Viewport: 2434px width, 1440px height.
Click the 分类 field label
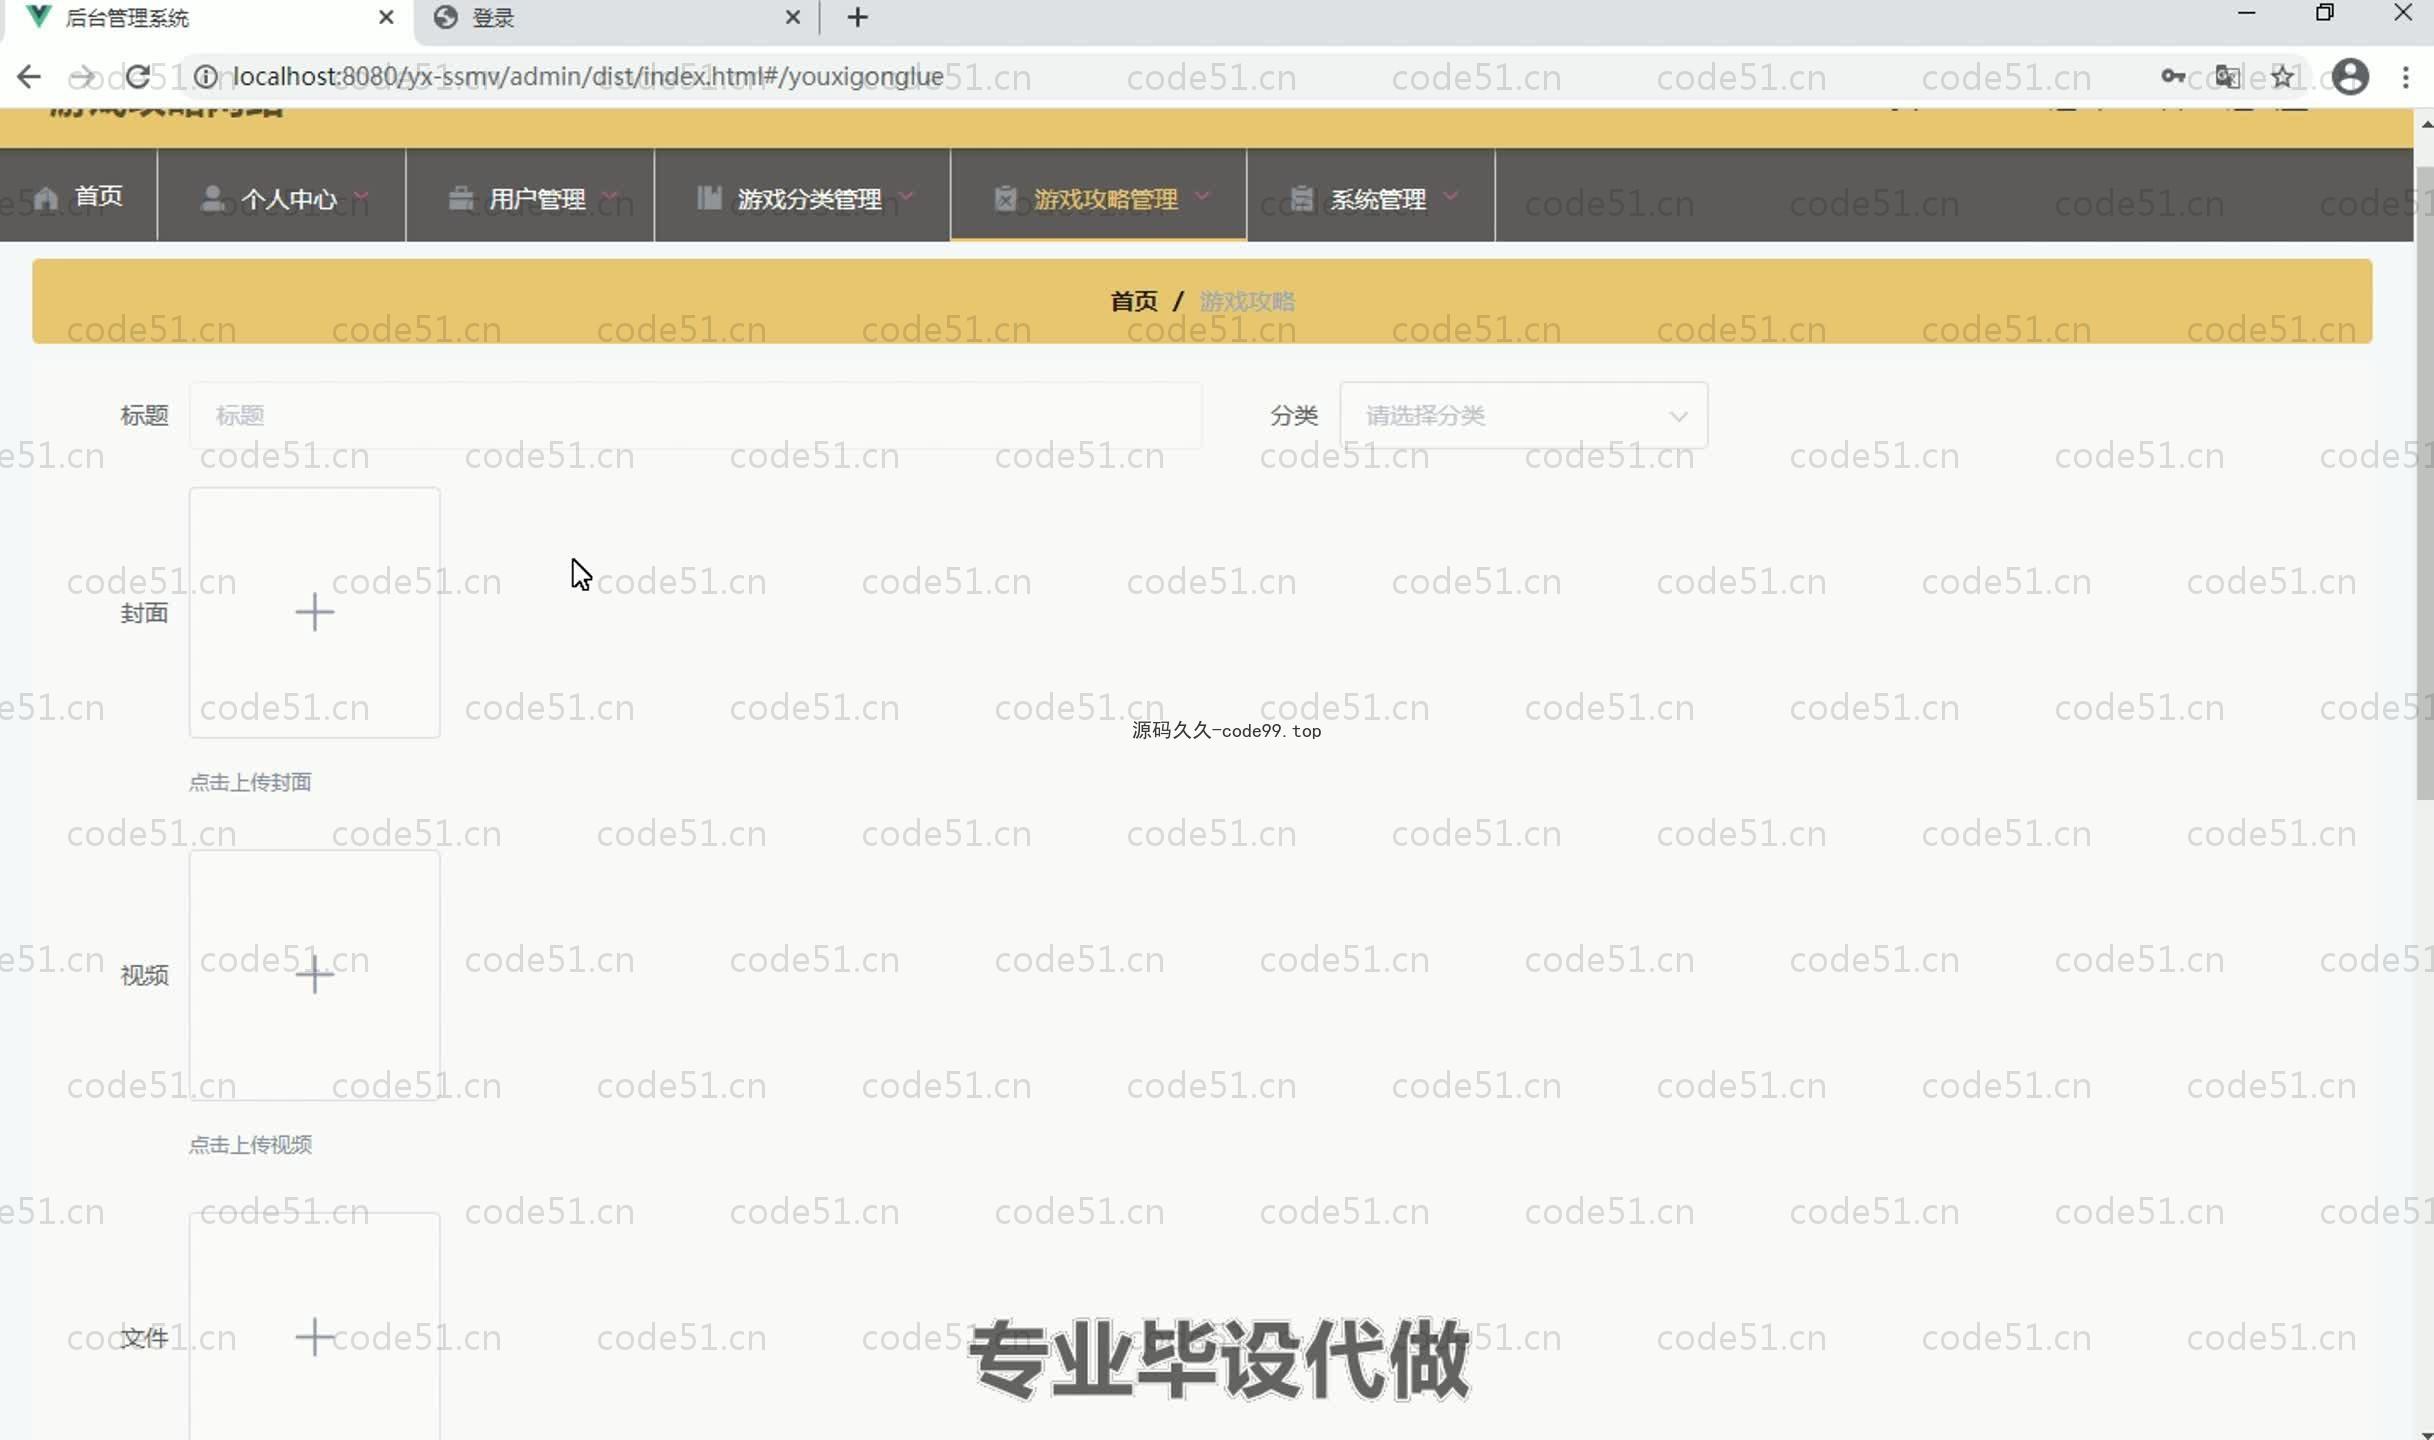pyautogui.click(x=1294, y=415)
